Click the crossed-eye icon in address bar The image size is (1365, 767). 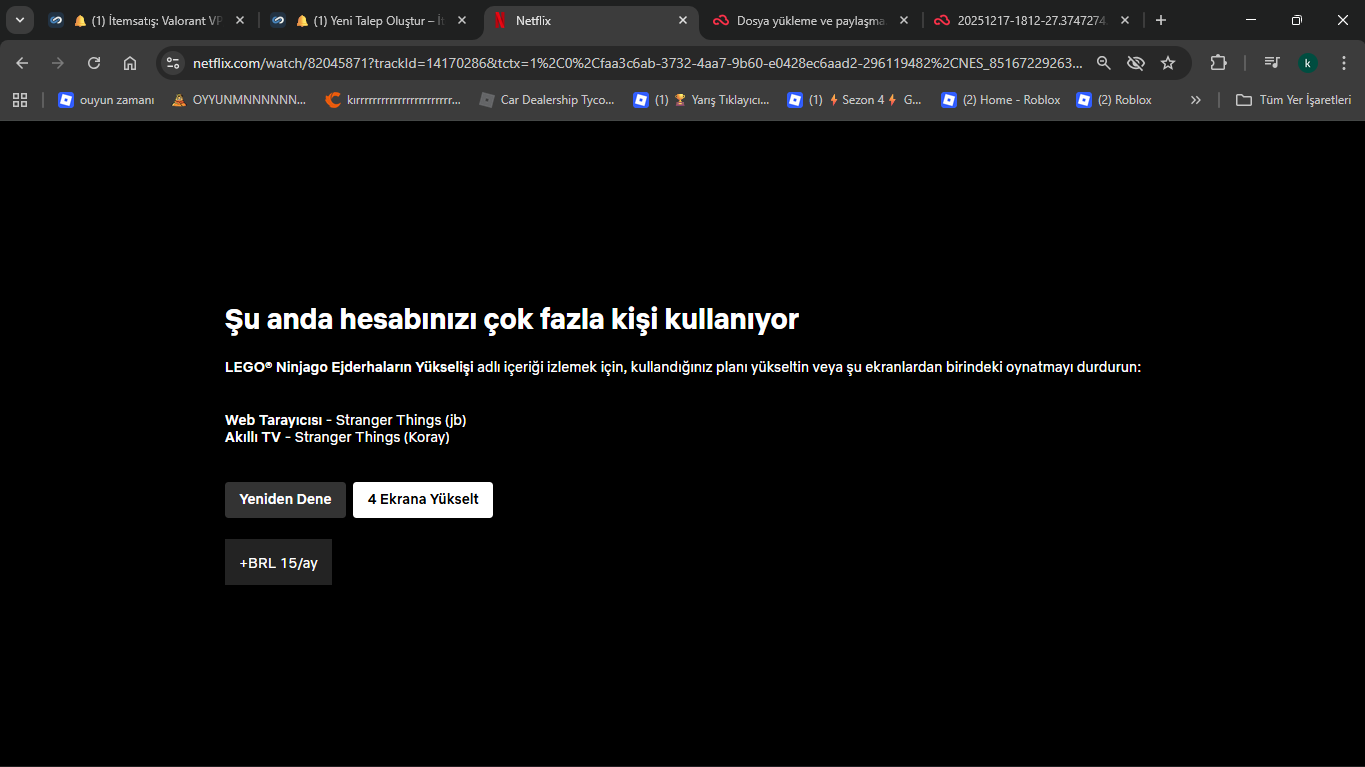click(1135, 63)
